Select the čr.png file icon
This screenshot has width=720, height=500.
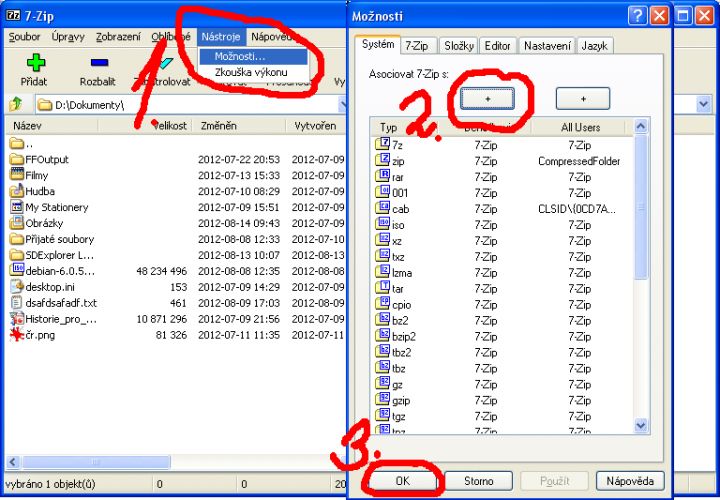coord(17,335)
